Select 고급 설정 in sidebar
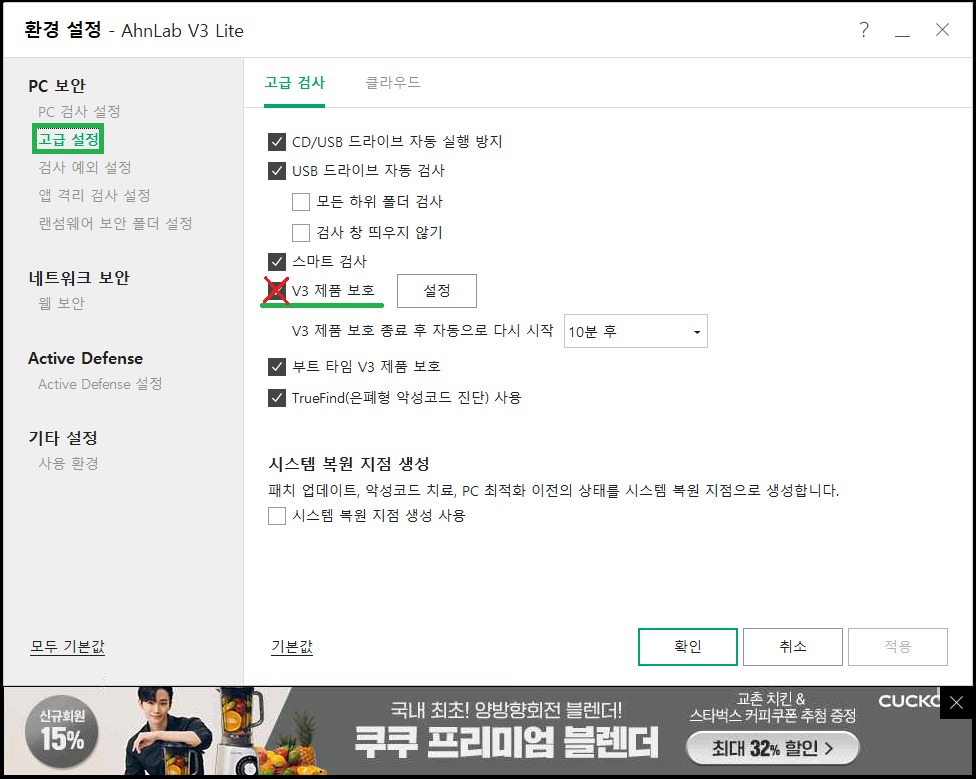The height and width of the screenshot is (779, 976). 68,139
